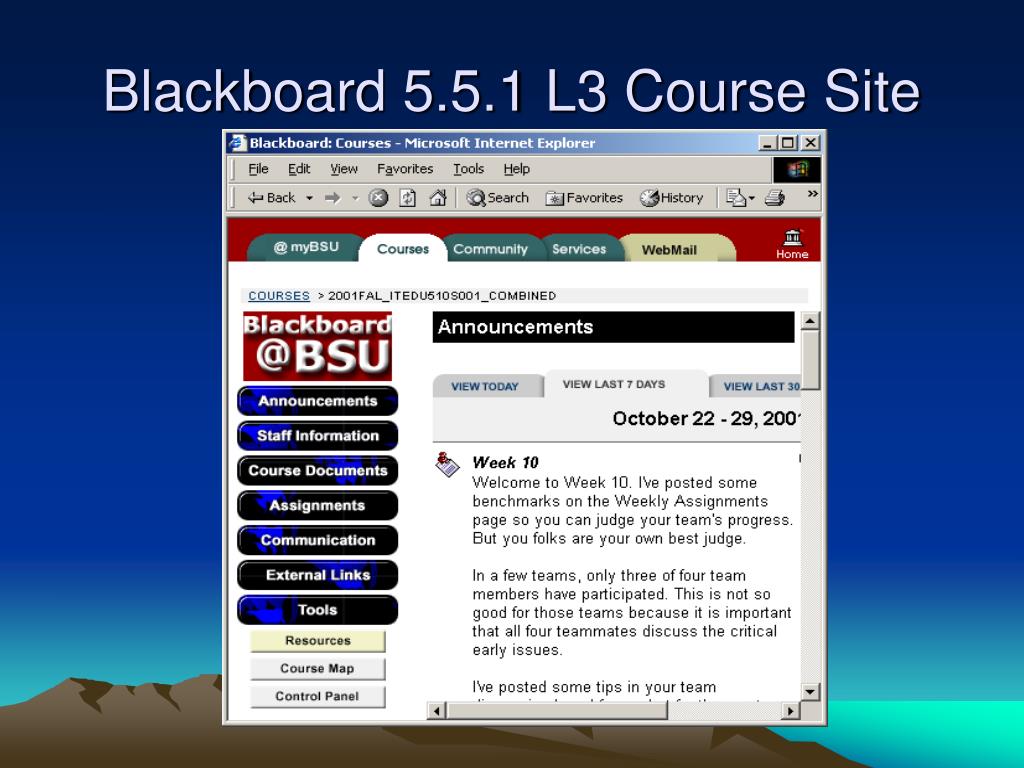Image resolution: width=1024 pixels, height=768 pixels.
Task: Go to Assignments in the sidebar
Action: 317,505
